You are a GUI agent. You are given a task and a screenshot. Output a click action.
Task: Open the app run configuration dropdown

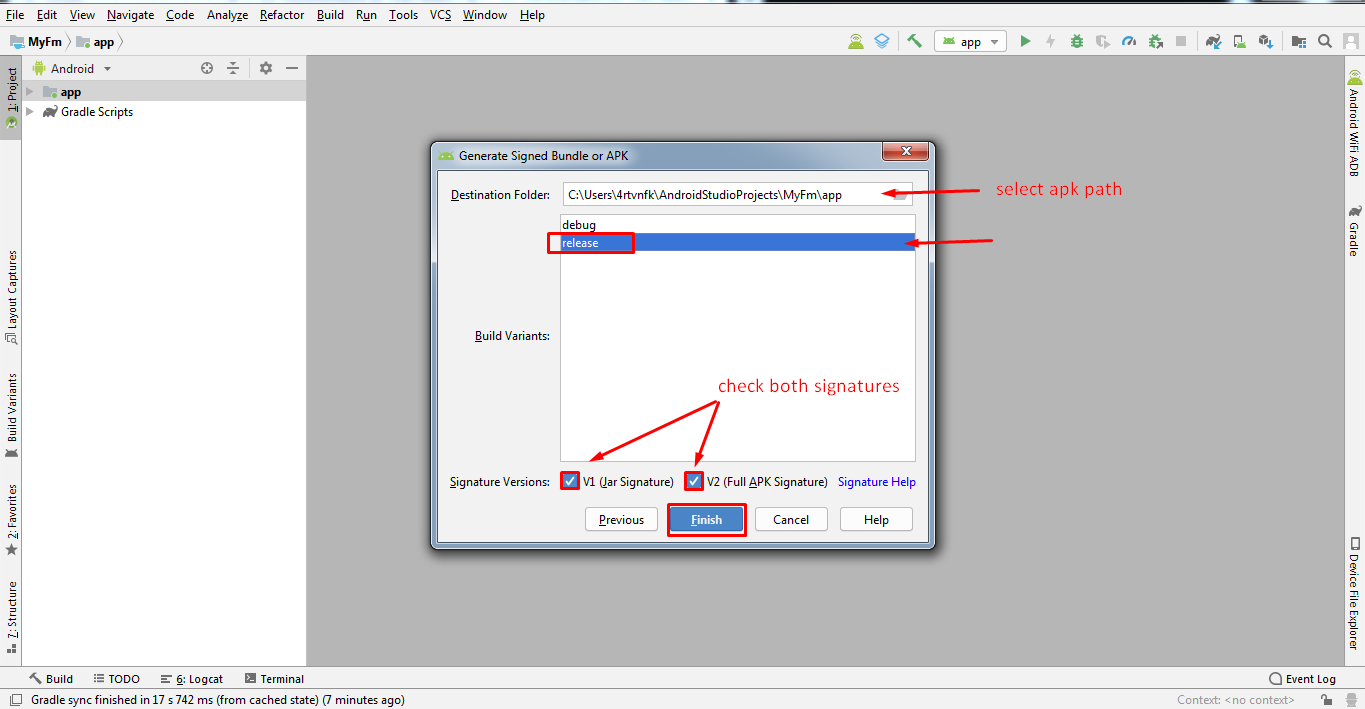click(970, 42)
